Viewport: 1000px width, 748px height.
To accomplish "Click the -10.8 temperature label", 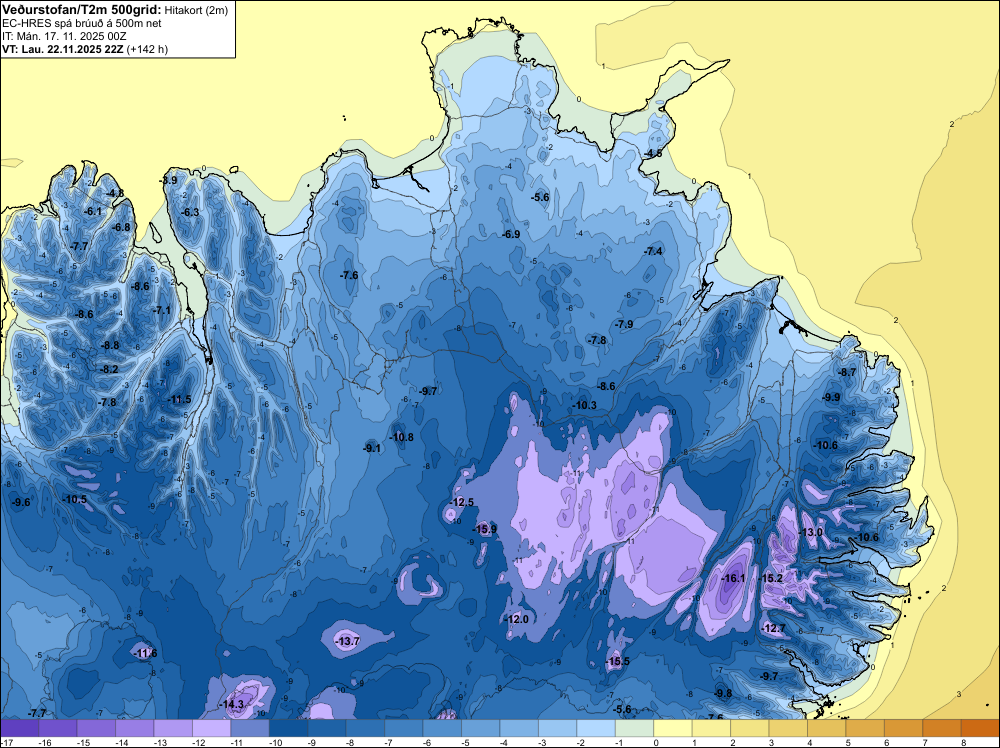I will point(402,437).
